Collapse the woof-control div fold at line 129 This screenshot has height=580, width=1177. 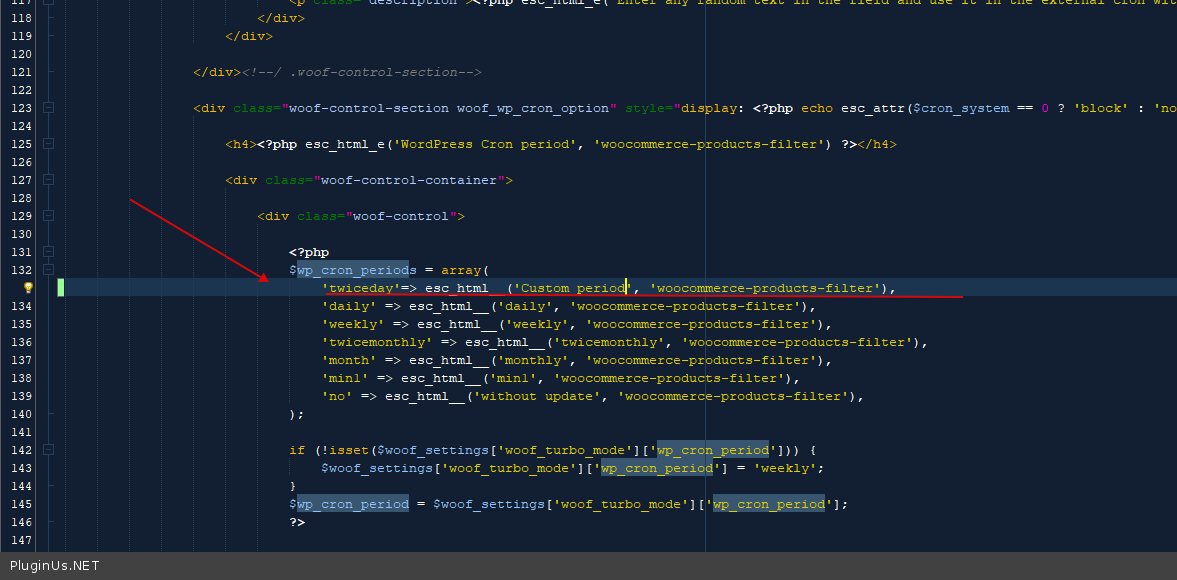[x=48, y=216]
